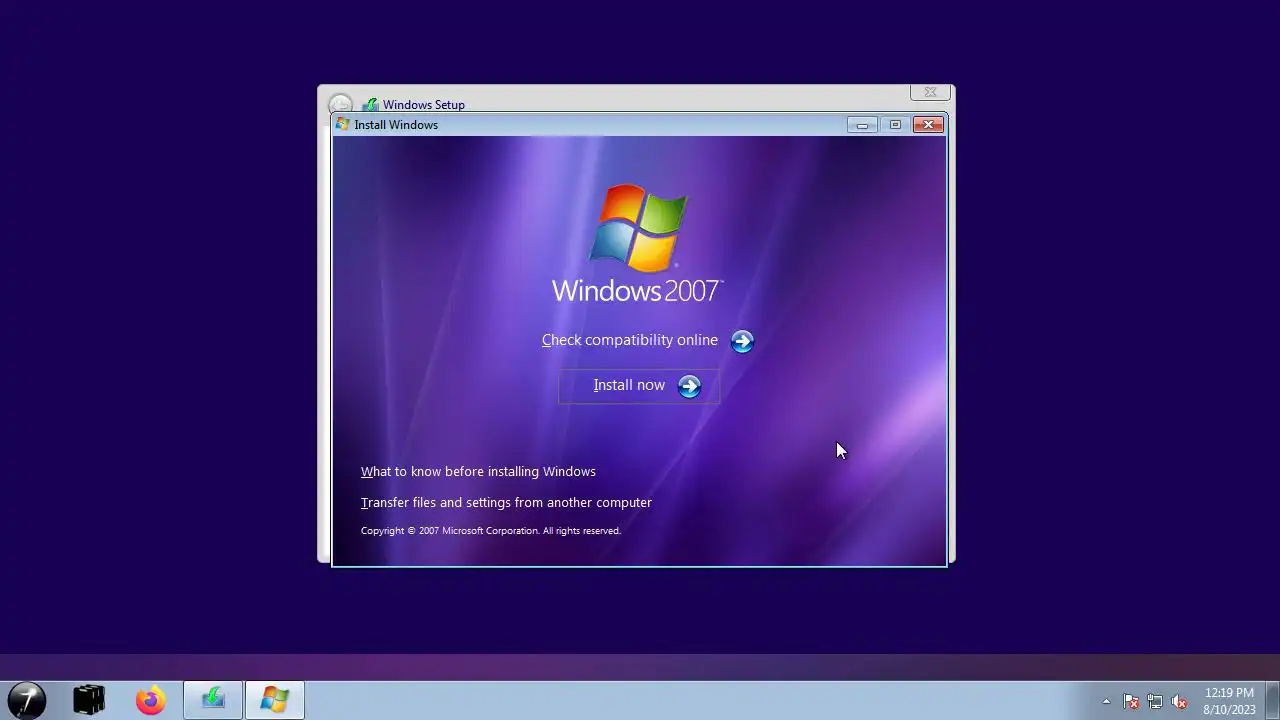Image resolution: width=1280 pixels, height=720 pixels.
Task: Minimize the Install Windows window
Action: point(862,125)
